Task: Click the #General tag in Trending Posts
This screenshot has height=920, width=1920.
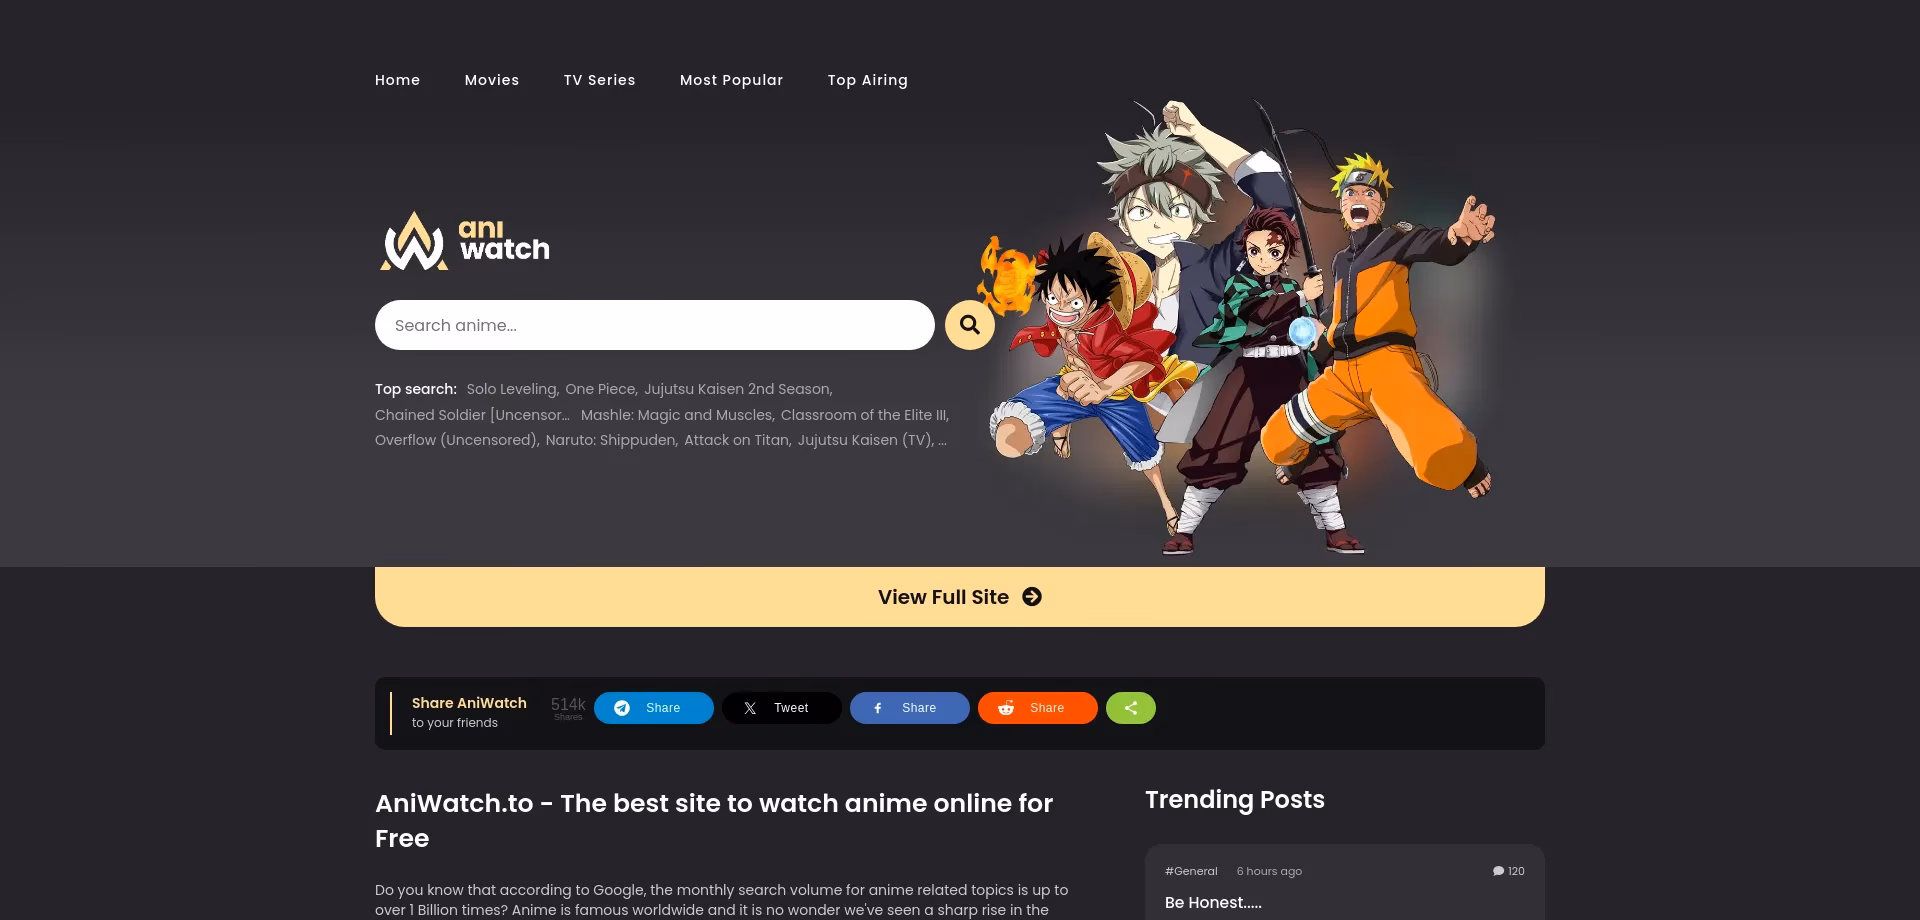Action: coord(1191,871)
